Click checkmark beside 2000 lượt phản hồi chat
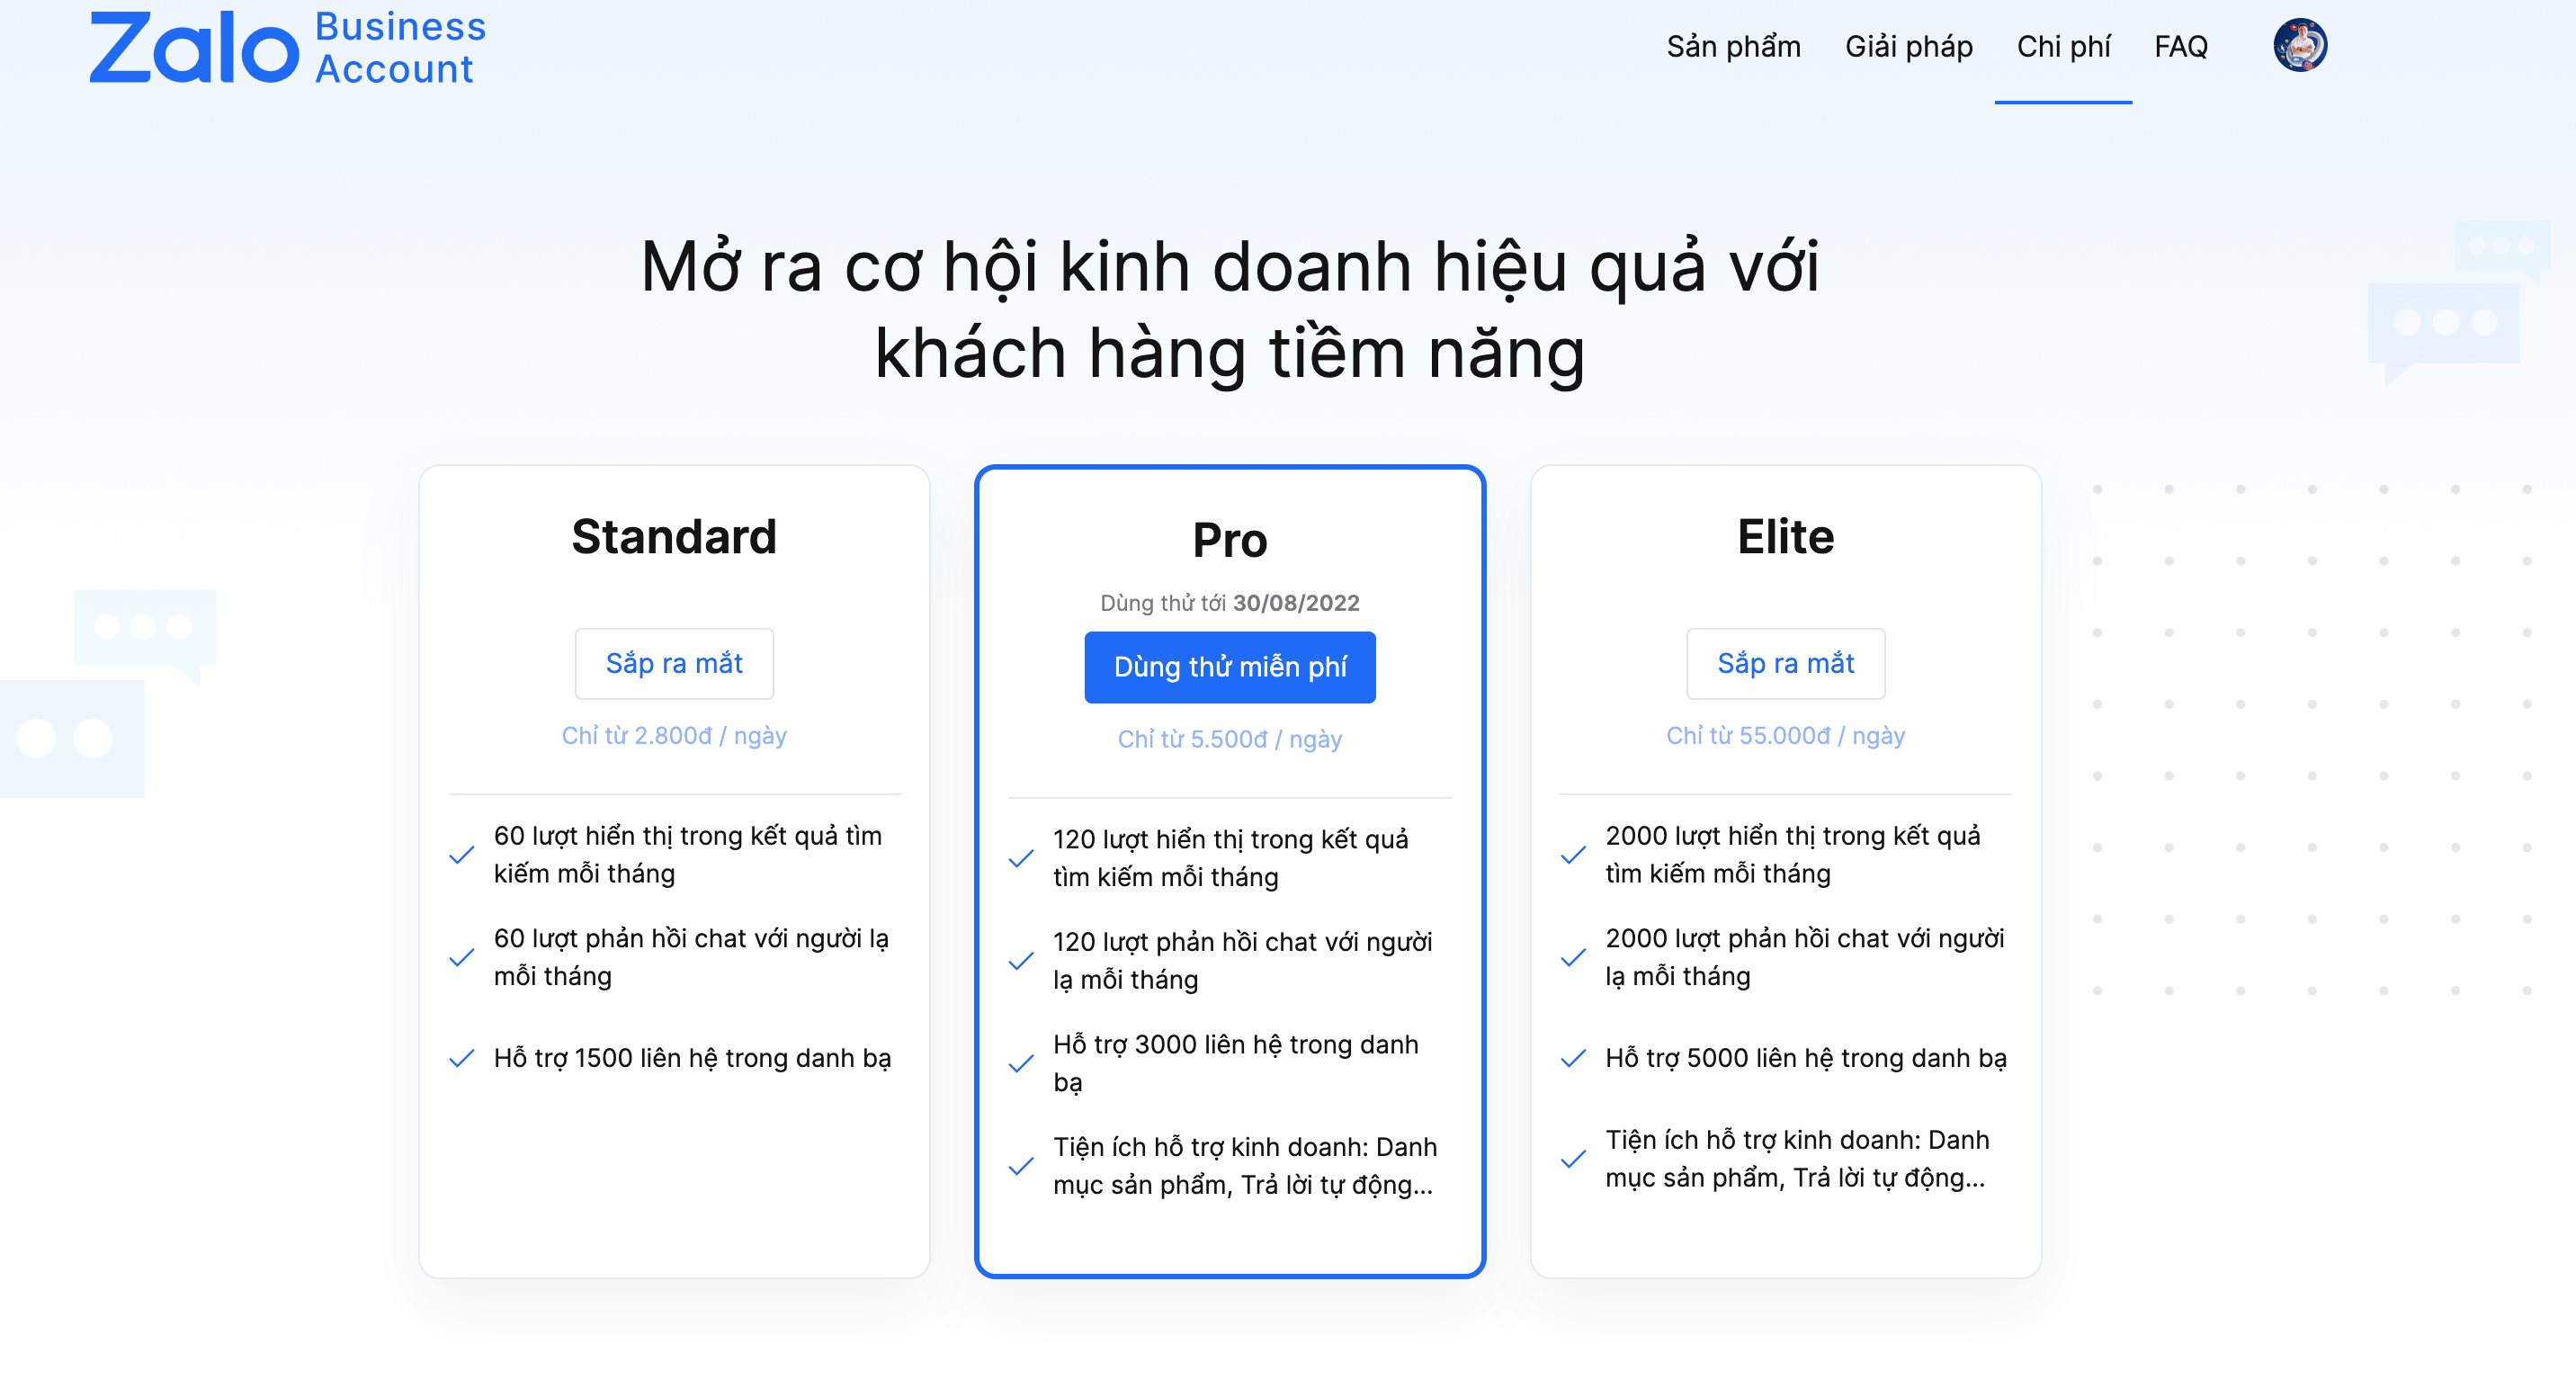 tap(1573, 958)
